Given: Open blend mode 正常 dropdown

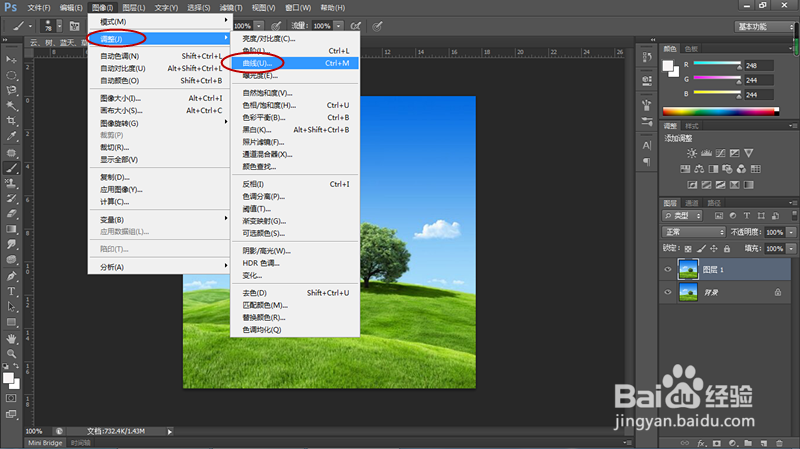Looking at the screenshot, I should tap(693, 232).
